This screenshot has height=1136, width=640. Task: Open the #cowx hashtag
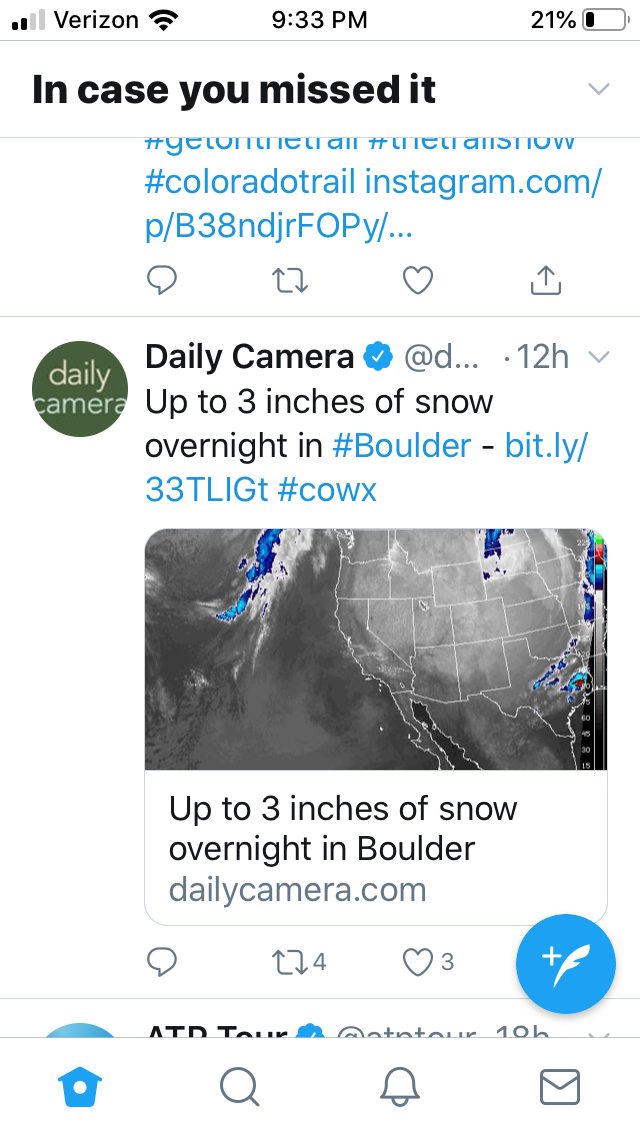click(327, 490)
